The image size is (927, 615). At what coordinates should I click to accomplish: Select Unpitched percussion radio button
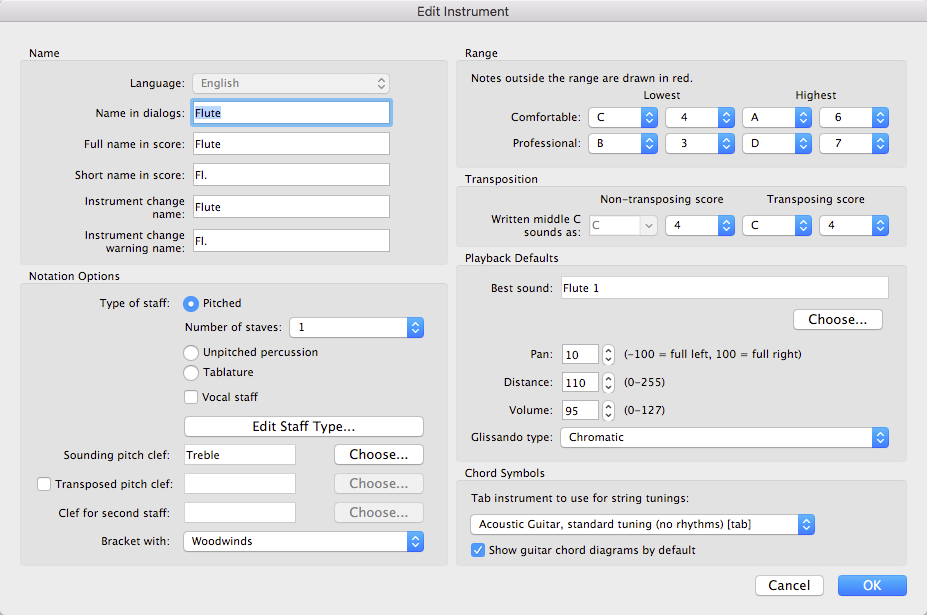click(191, 352)
